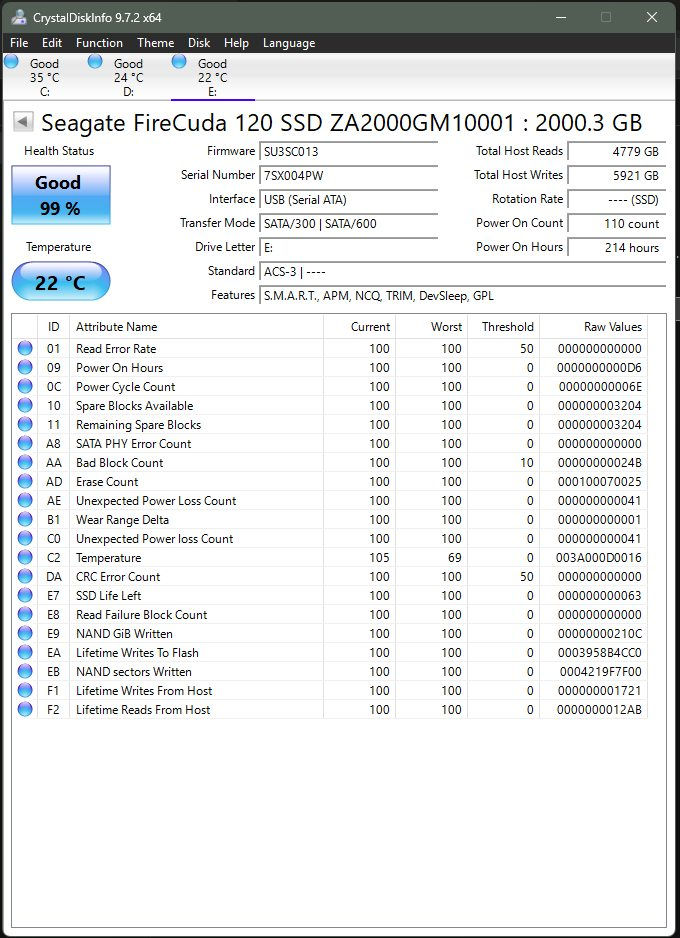The height and width of the screenshot is (938, 680).
Task: Click current value 105 in Temperature row
Action: (380, 558)
